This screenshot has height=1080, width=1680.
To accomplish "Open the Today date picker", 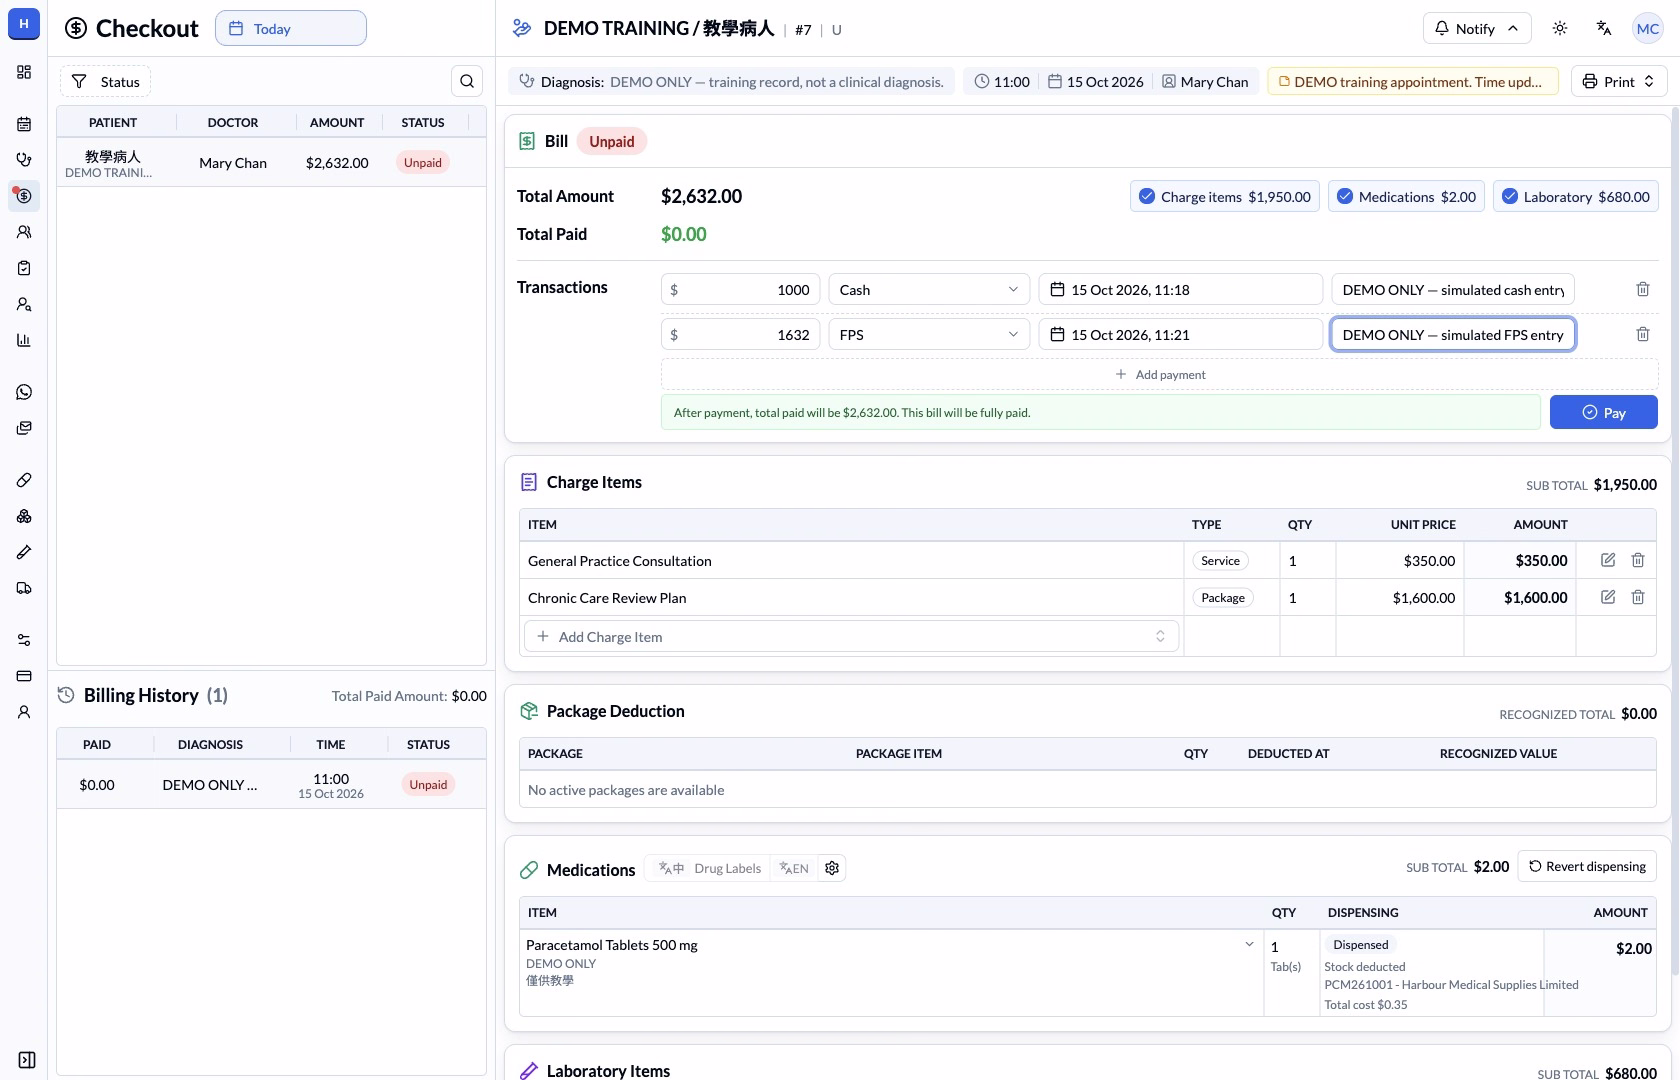I will click(x=291, y=28).
